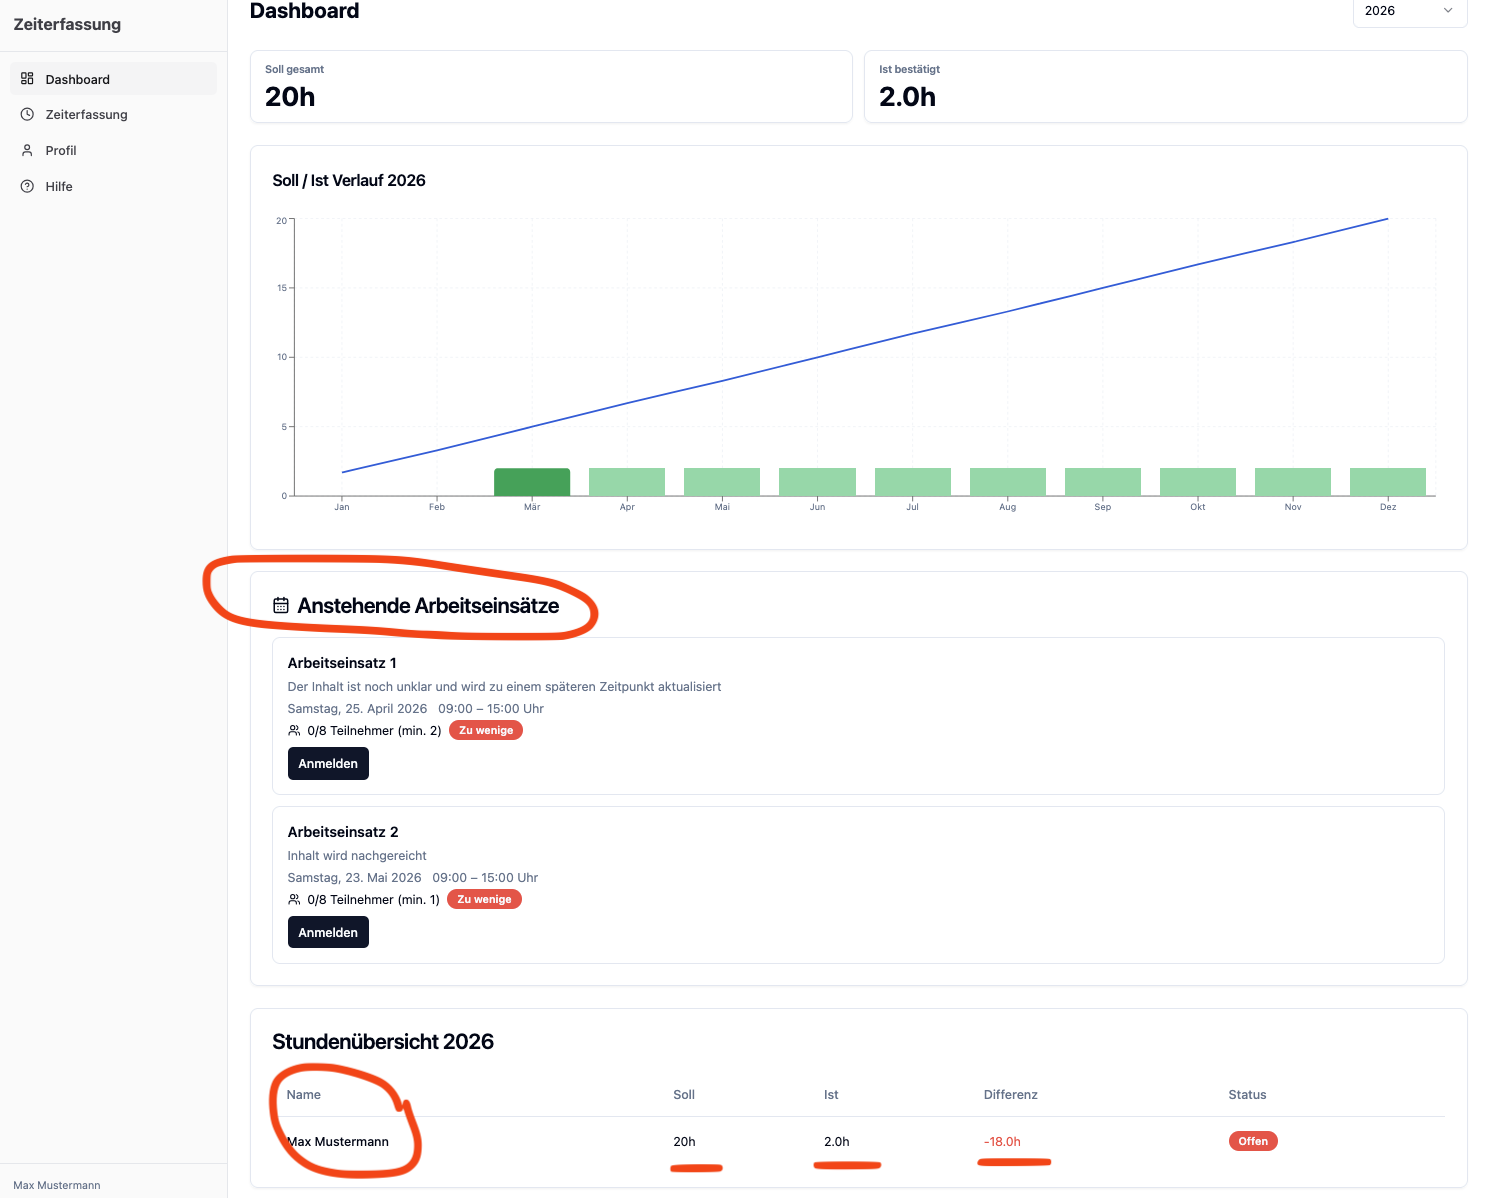This screenshot has width=1486, height=1198.
Task: Open Zeiterfassung in the sidebar
Action: [86, 115]
